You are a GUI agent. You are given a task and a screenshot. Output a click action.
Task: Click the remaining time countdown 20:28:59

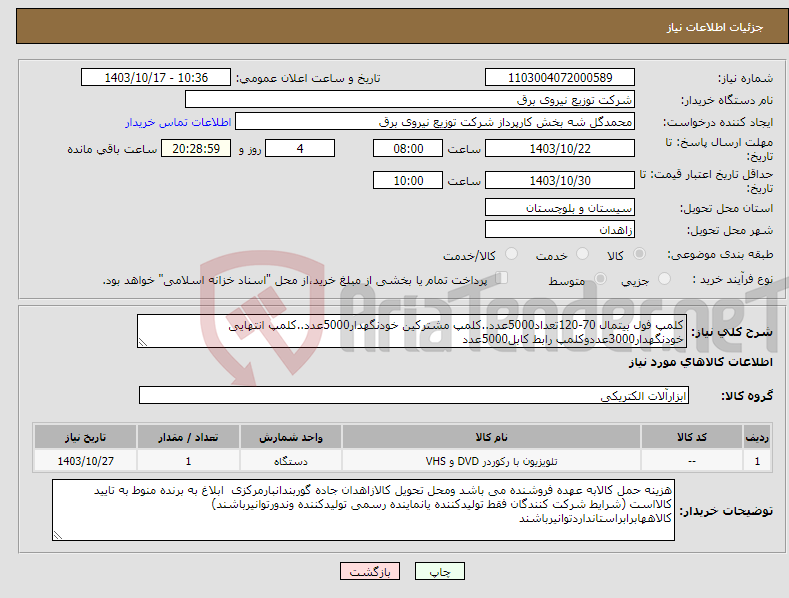coord(196,148)
